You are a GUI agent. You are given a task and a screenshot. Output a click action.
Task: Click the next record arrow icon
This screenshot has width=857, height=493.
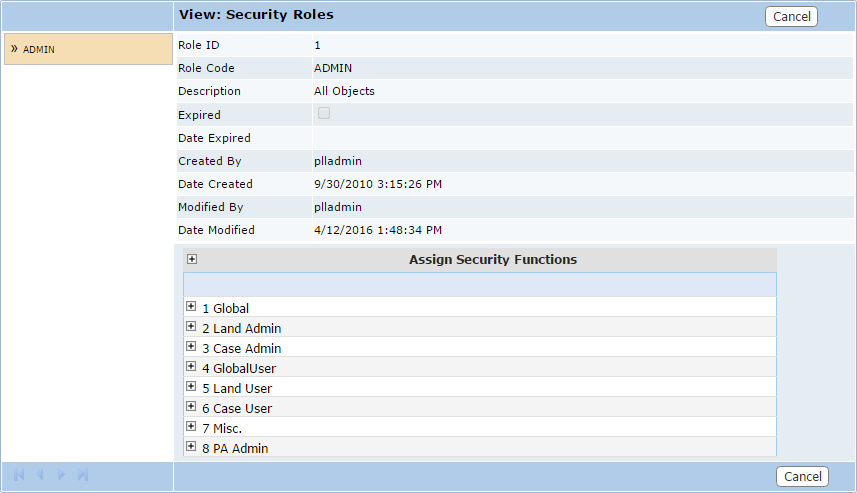tap(61, 474)
